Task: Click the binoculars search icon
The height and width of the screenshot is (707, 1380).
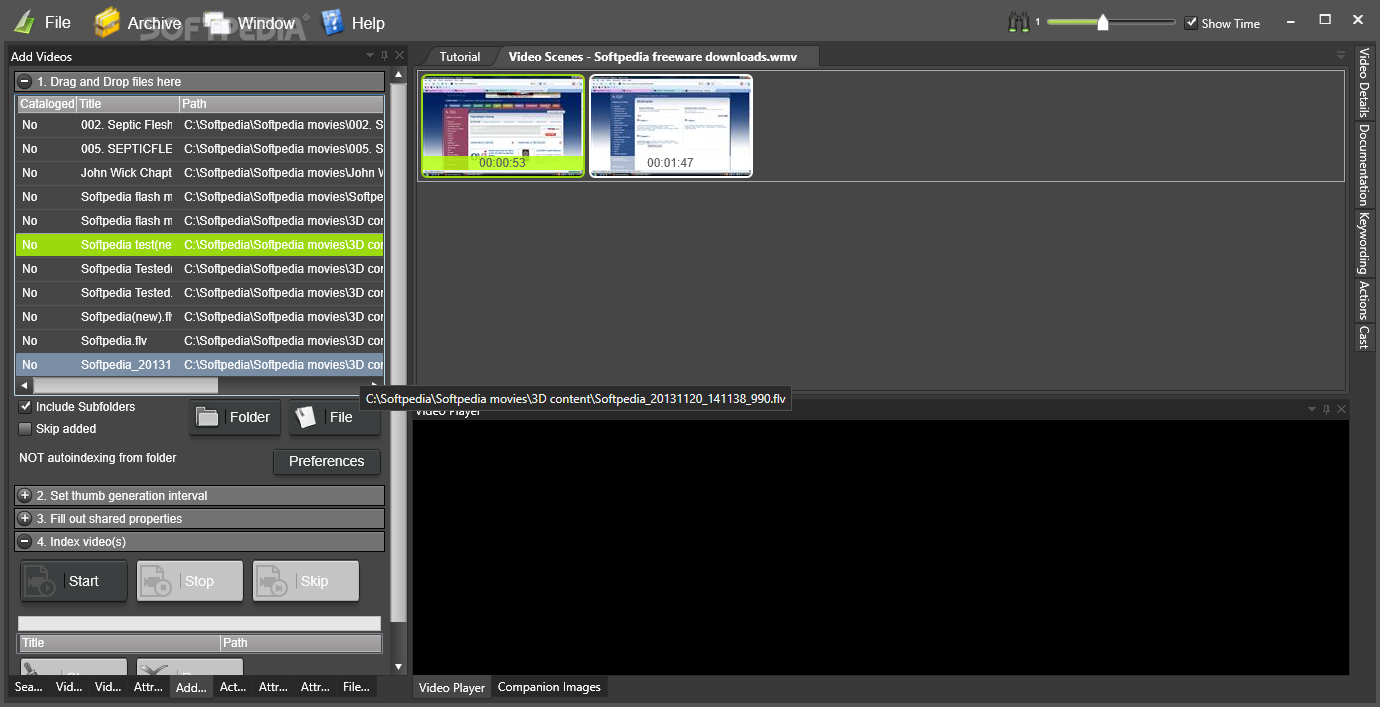Action: 1019,22
